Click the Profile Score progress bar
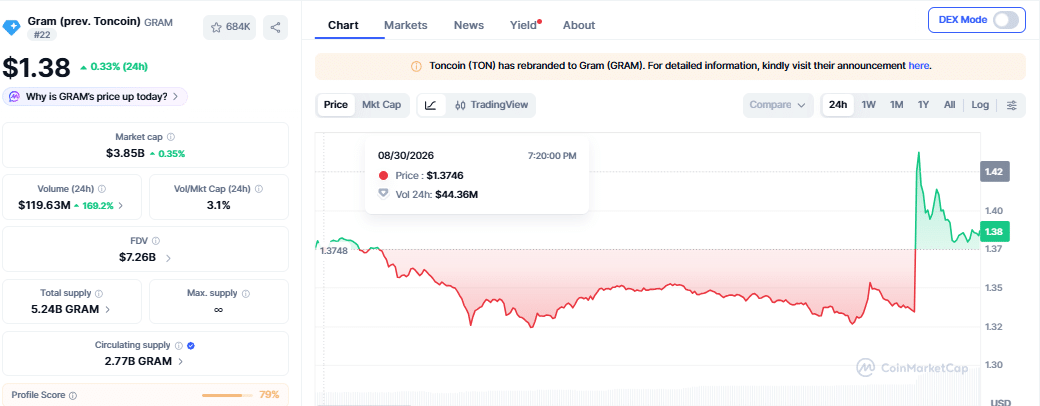 tap(227, 395)
